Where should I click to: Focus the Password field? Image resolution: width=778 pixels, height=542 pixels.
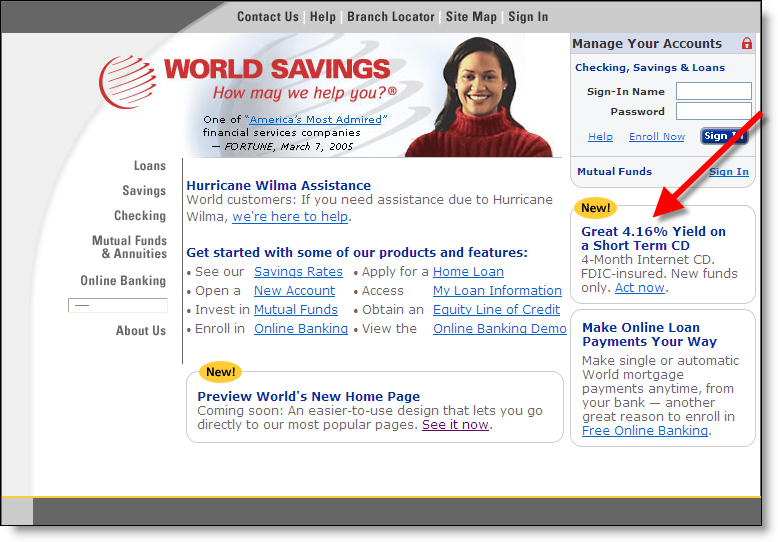tap(713, 111)
